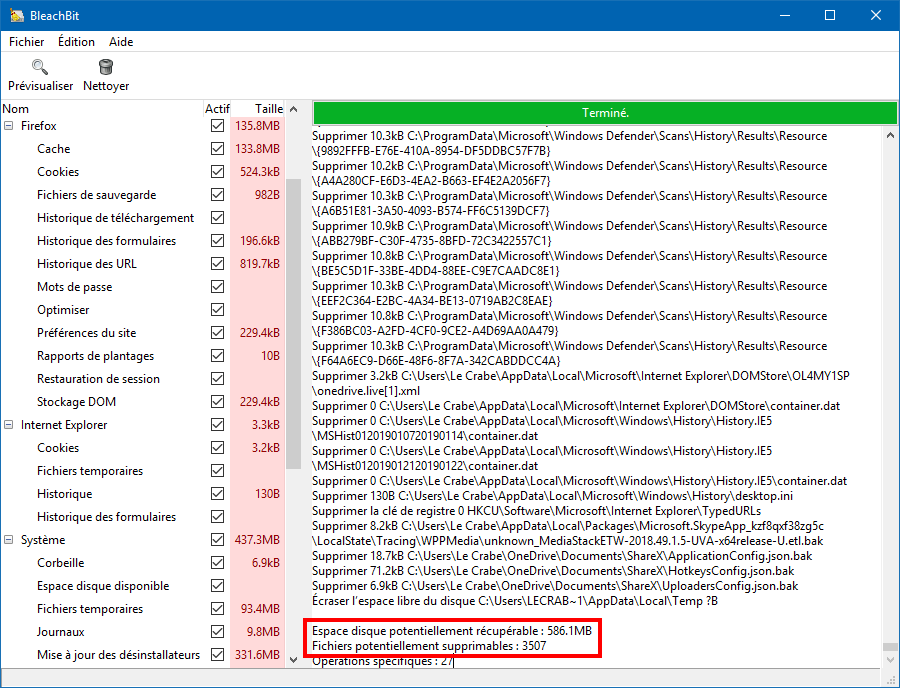Viewport: 900px width, 688px height.
Task: Click log line mentioning TypedURLs registry key
Action: pyautogui.click(x=537, y=511)
